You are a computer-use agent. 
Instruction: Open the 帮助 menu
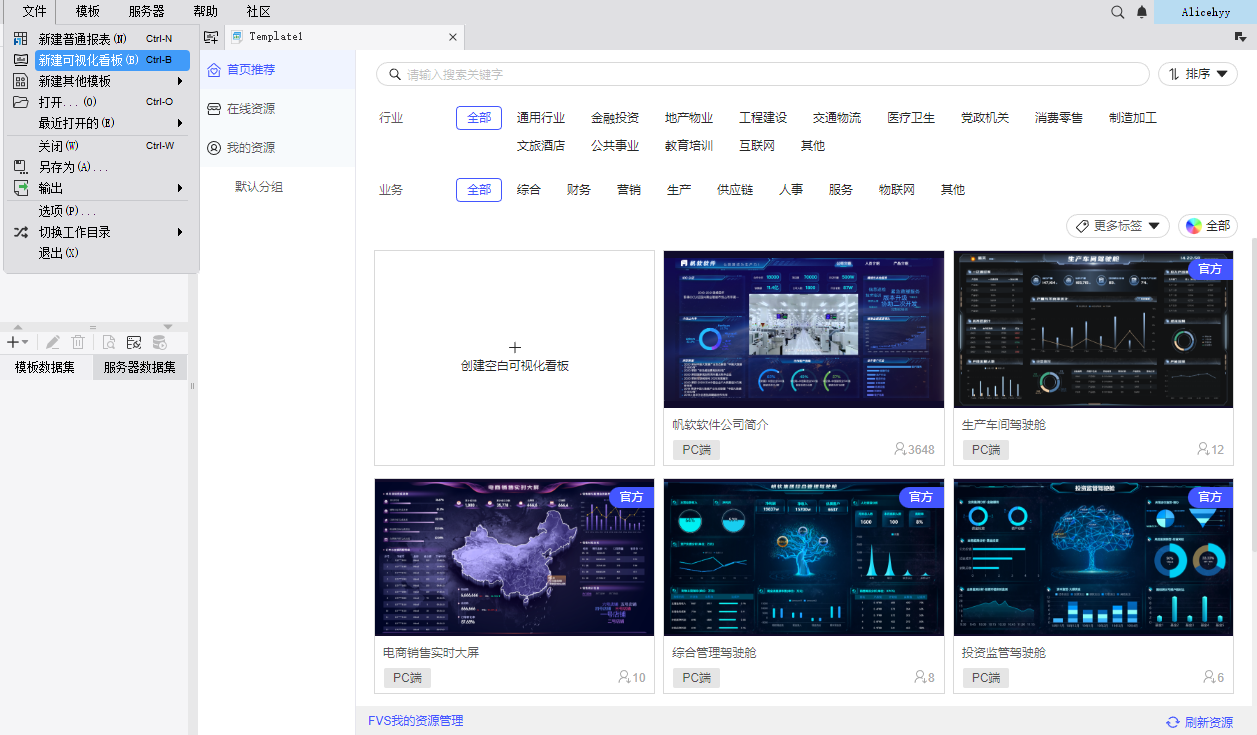205,12
